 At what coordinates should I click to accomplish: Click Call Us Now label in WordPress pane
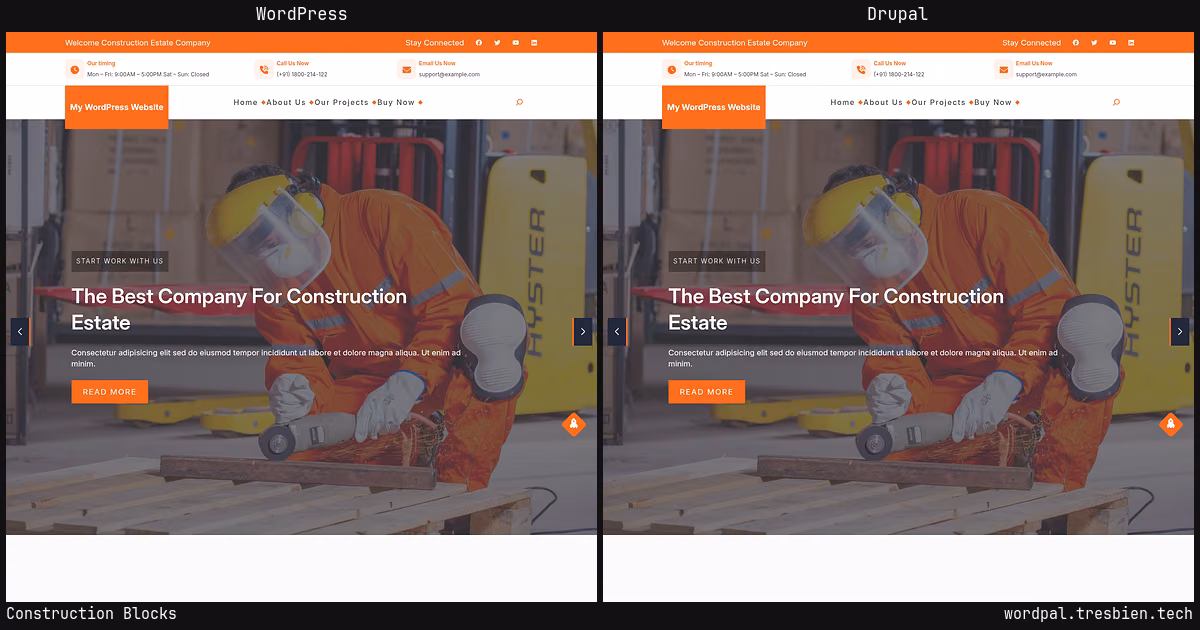293,63
